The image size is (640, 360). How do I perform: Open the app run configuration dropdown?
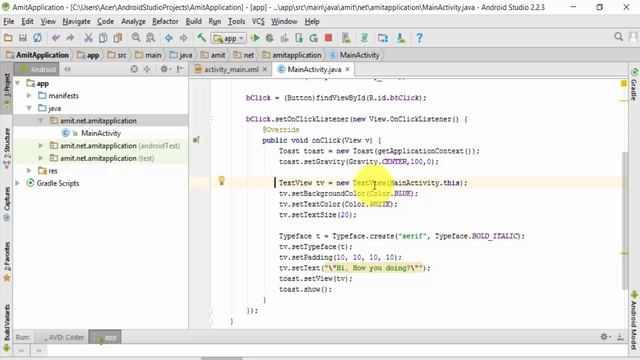229,38
